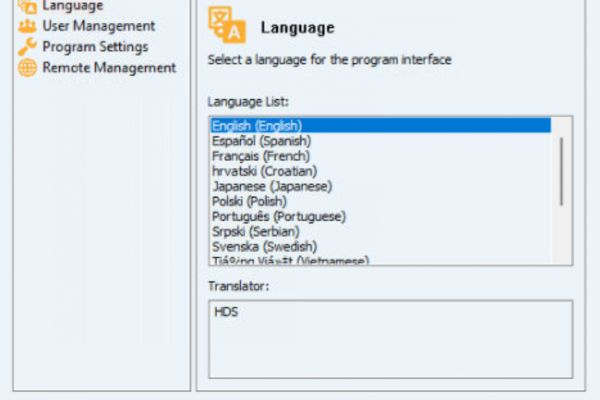
Task: Click the large Language header icon
Action: [227, 25]
